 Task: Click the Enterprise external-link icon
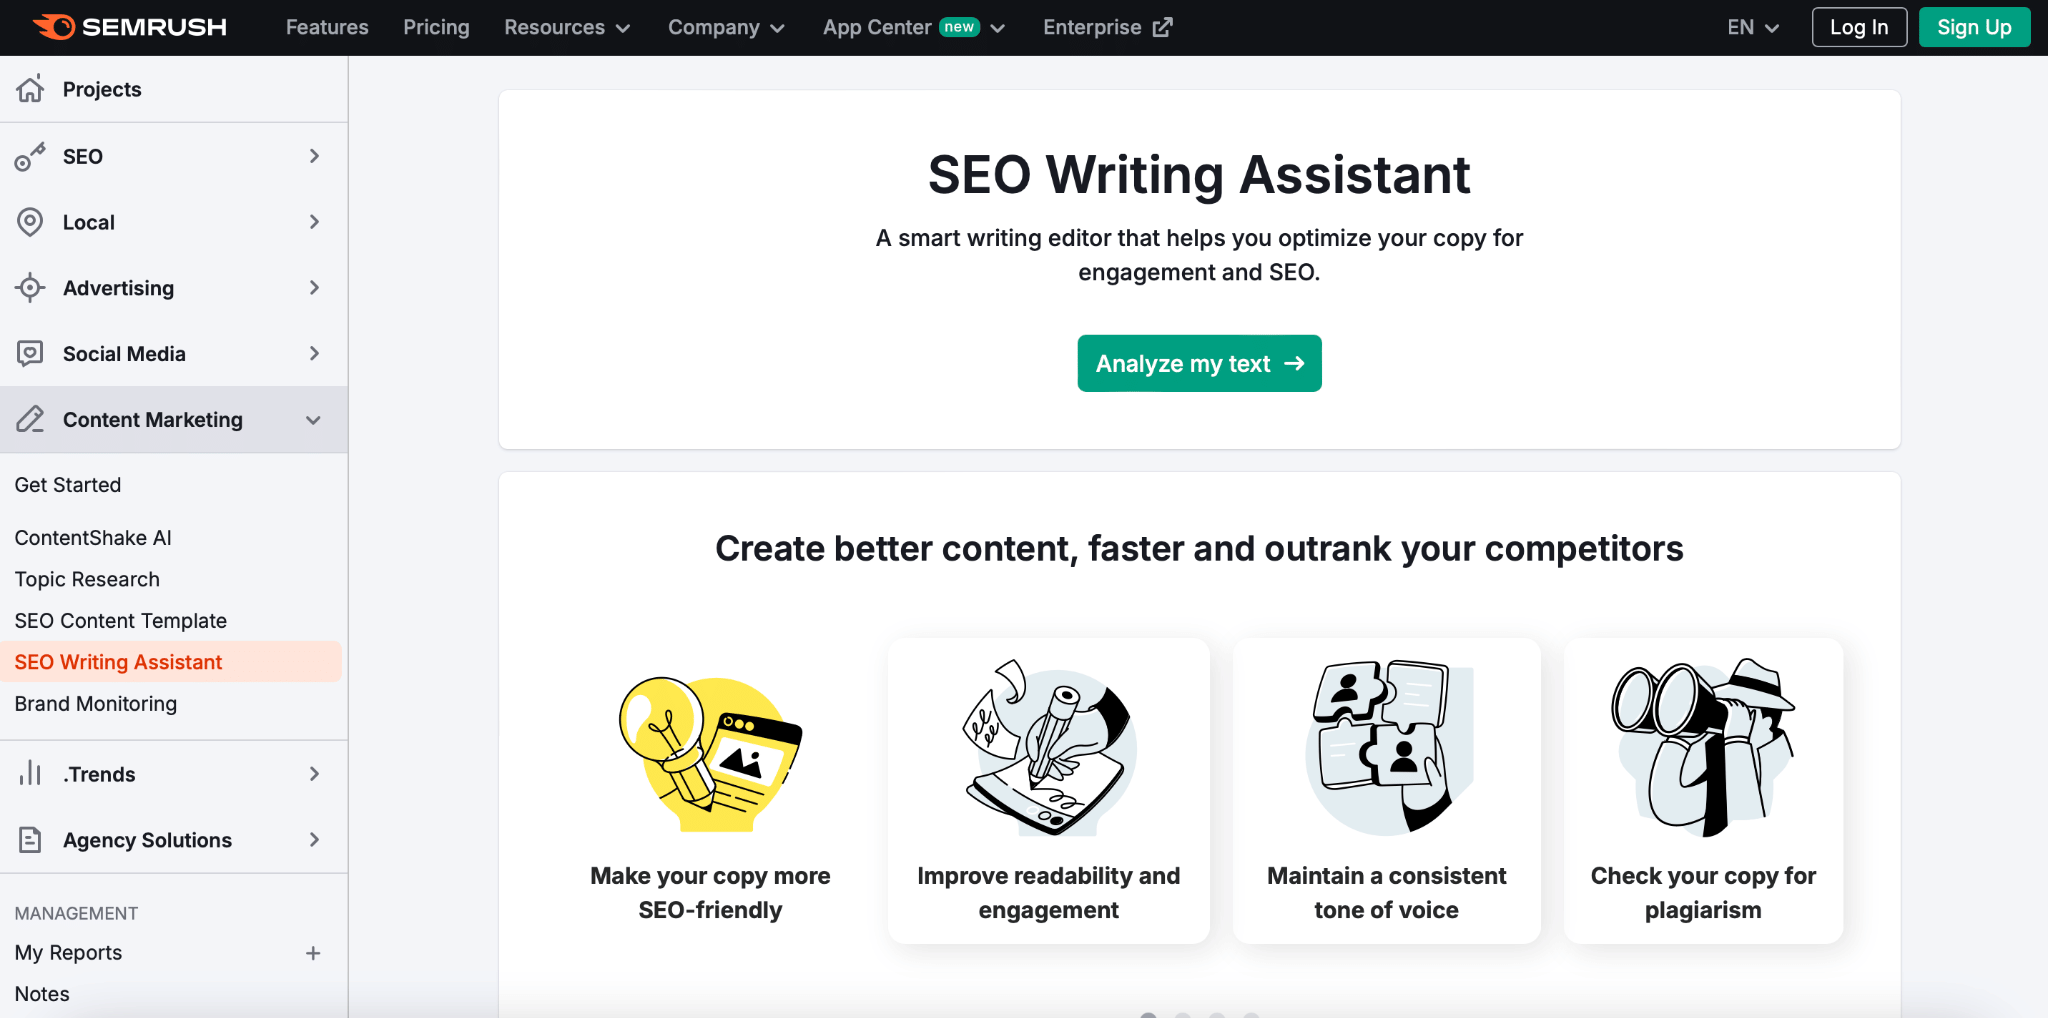pyautogui.click(x=1162, y=27)
